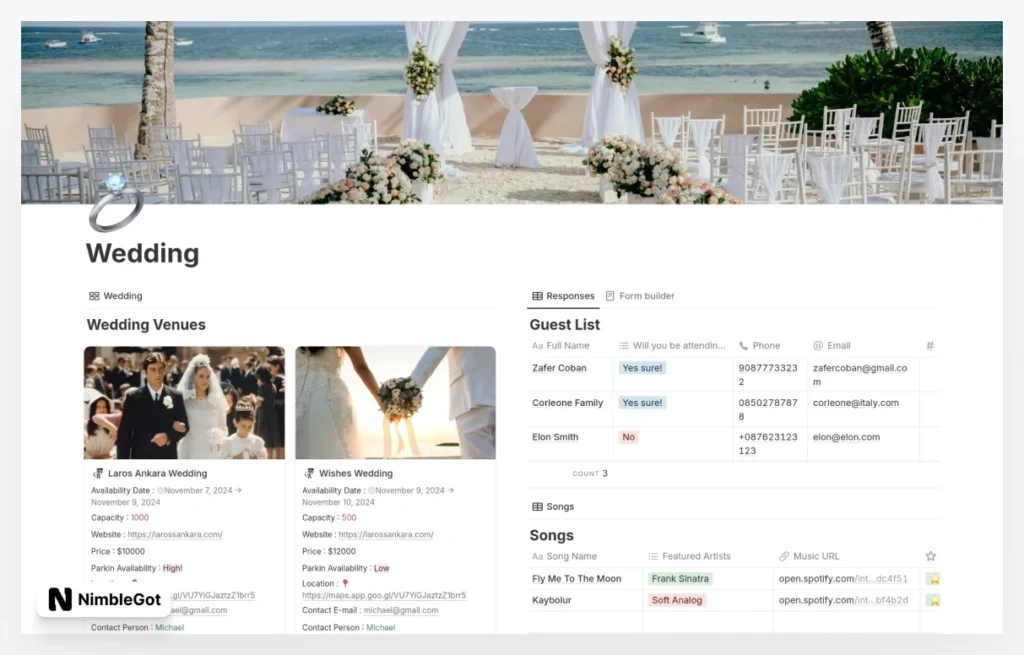The image size is (1024, 655).
Task: Click Low parking tag on Wishes Wedding
Action: (381, 569)
